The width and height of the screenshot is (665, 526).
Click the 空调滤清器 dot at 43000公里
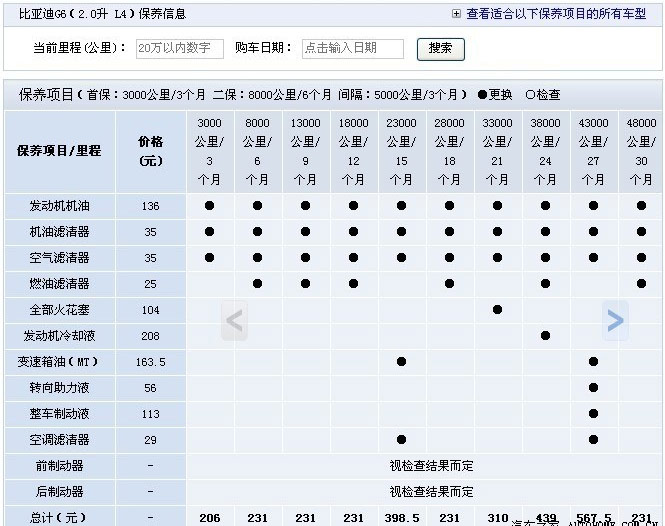pyautogui.click(x=593, y=439)
